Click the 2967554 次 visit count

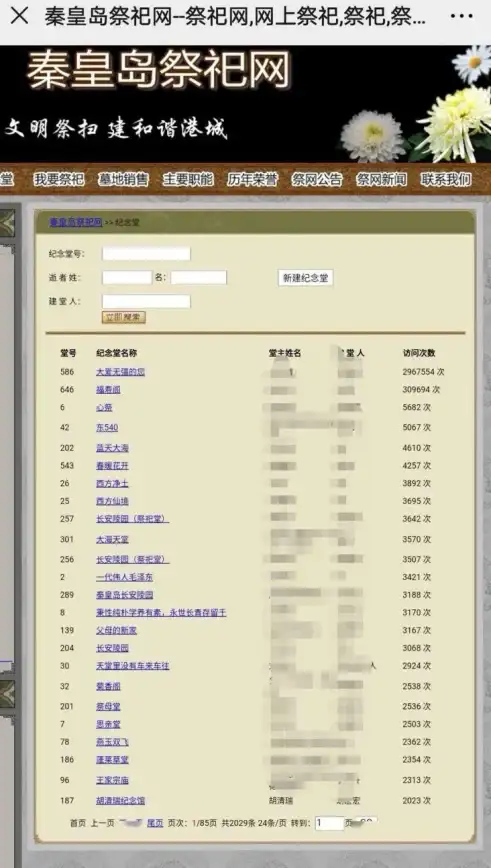pyautogui.click(x=423, y=372)
